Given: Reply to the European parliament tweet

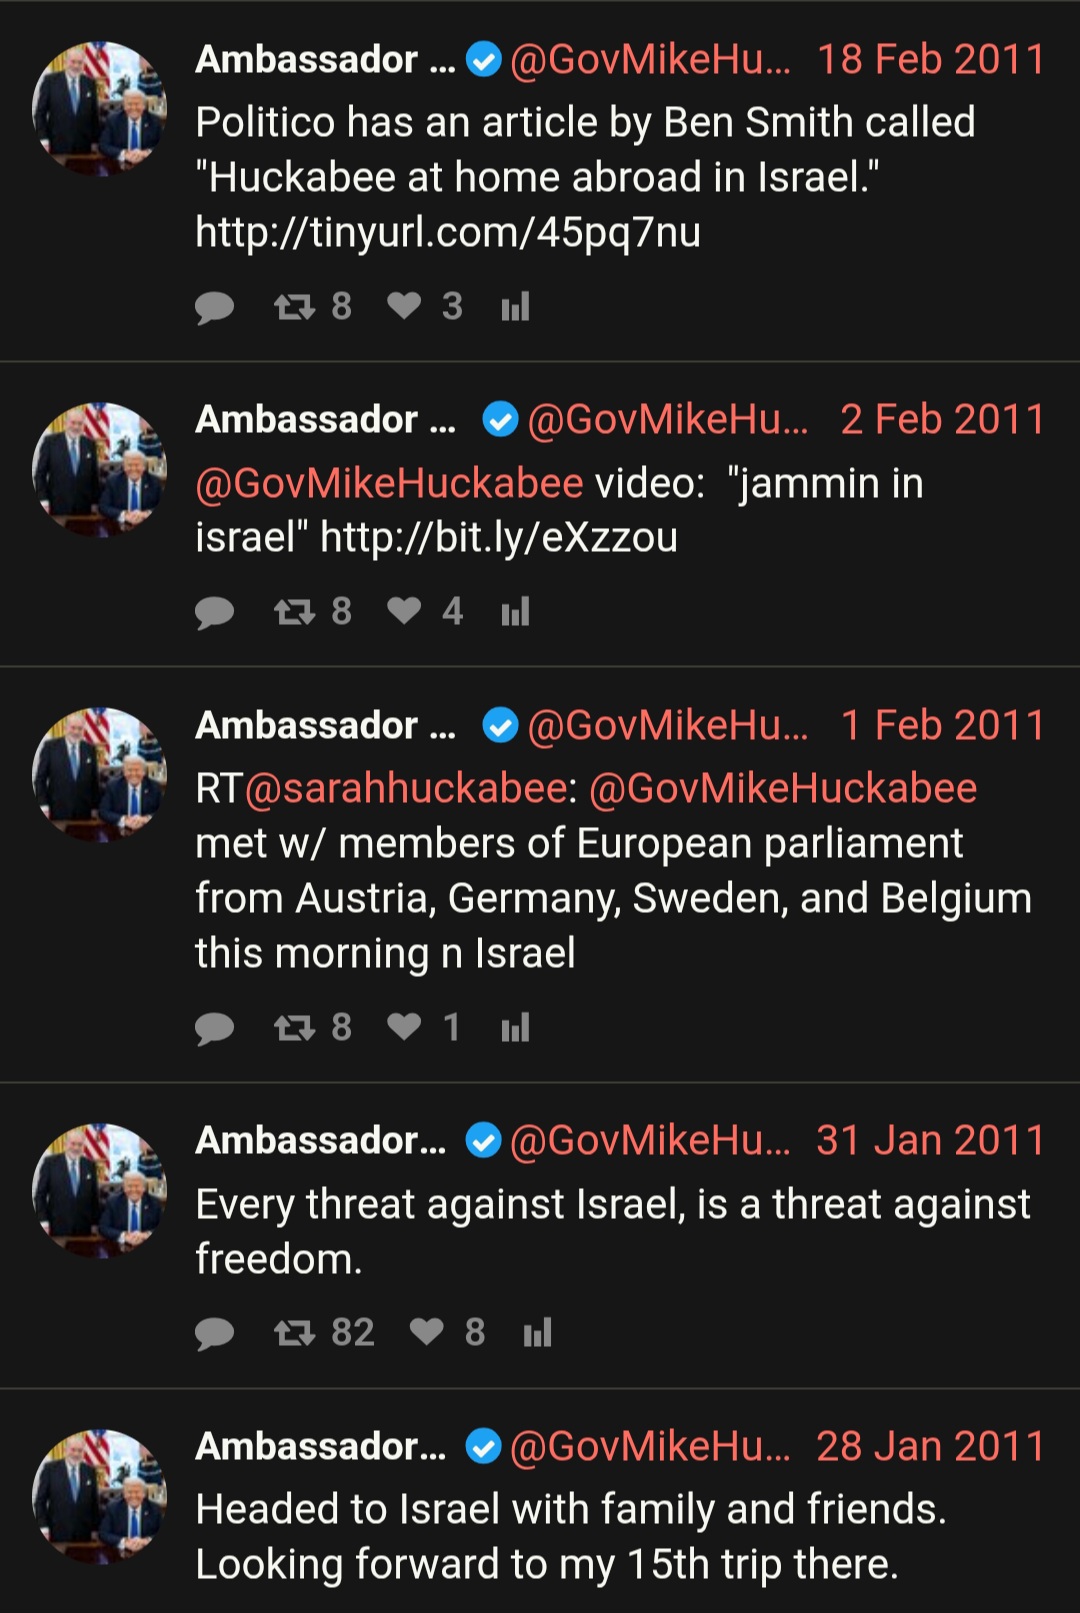Looking at the screenshot, I should pyautogui.click(x=214, y=1028).
